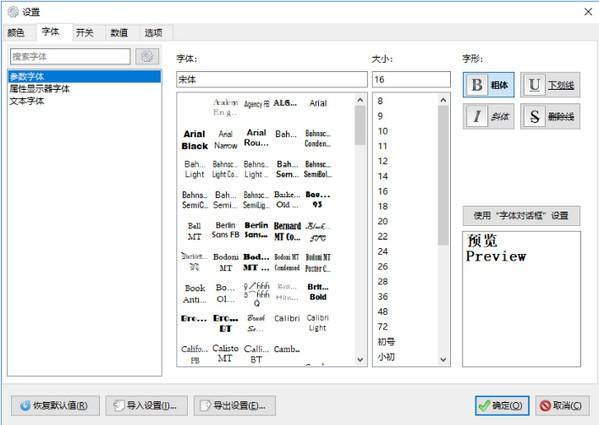This screenshot has height=425, width=599.
Task: Toggle the Strikethrough (删除线) style button
Action: pos(550,116)
